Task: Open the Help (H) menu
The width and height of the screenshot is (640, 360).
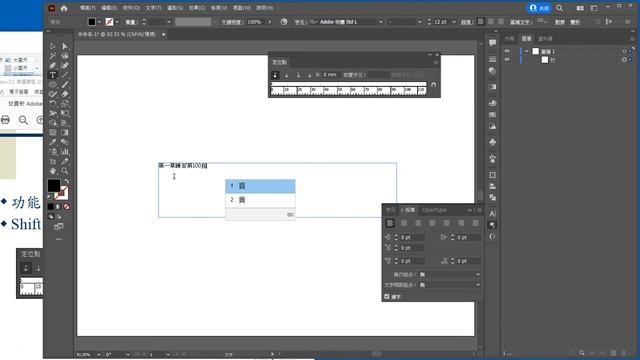Action: pos(265,8)
